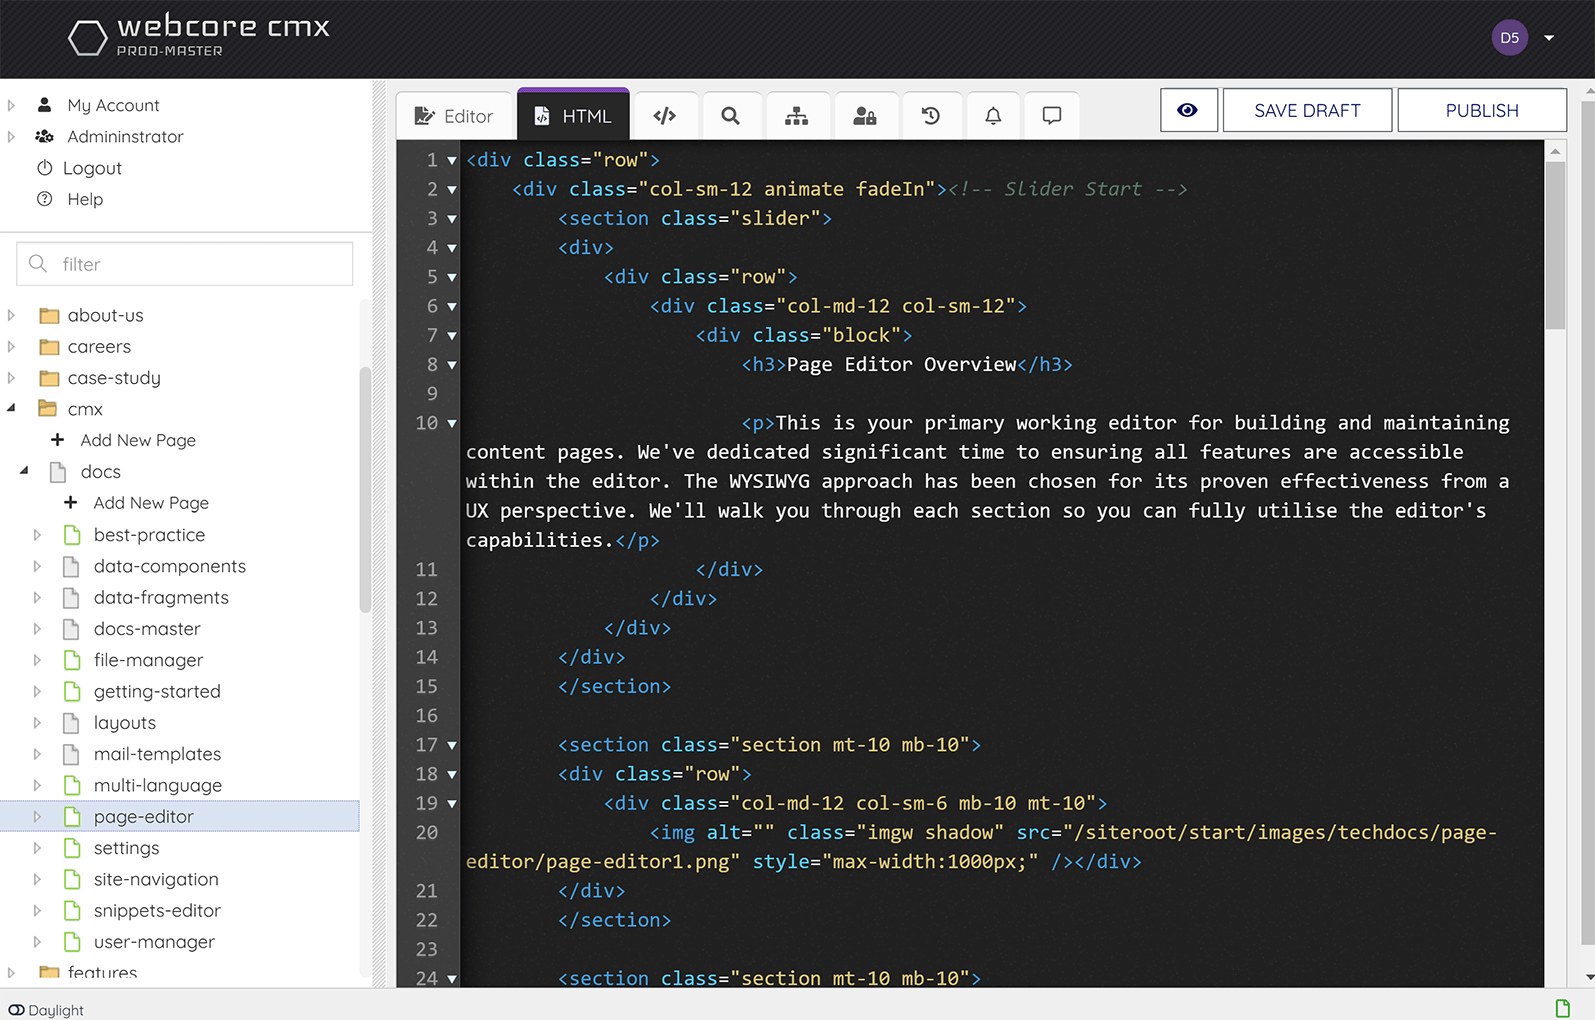Open data-components page
1595x1020 pixels.
(x=170, y=566)
